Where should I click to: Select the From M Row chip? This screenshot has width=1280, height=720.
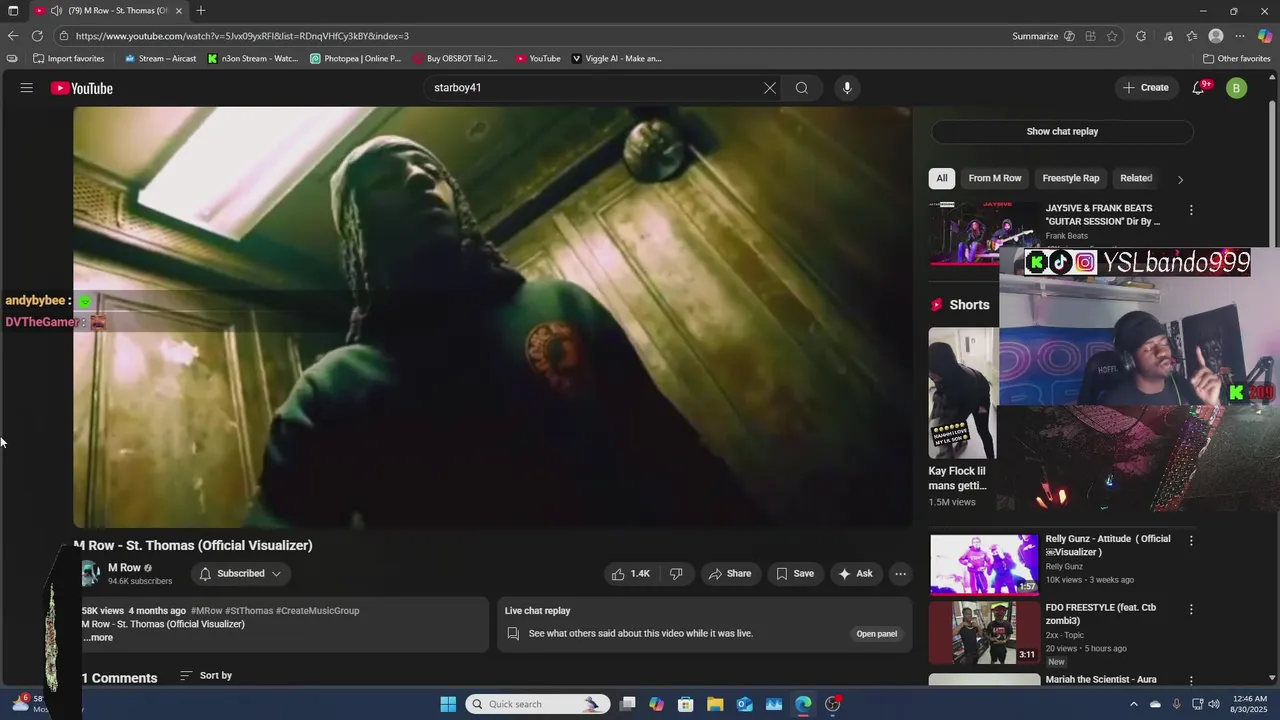click(x=995, y=178)
